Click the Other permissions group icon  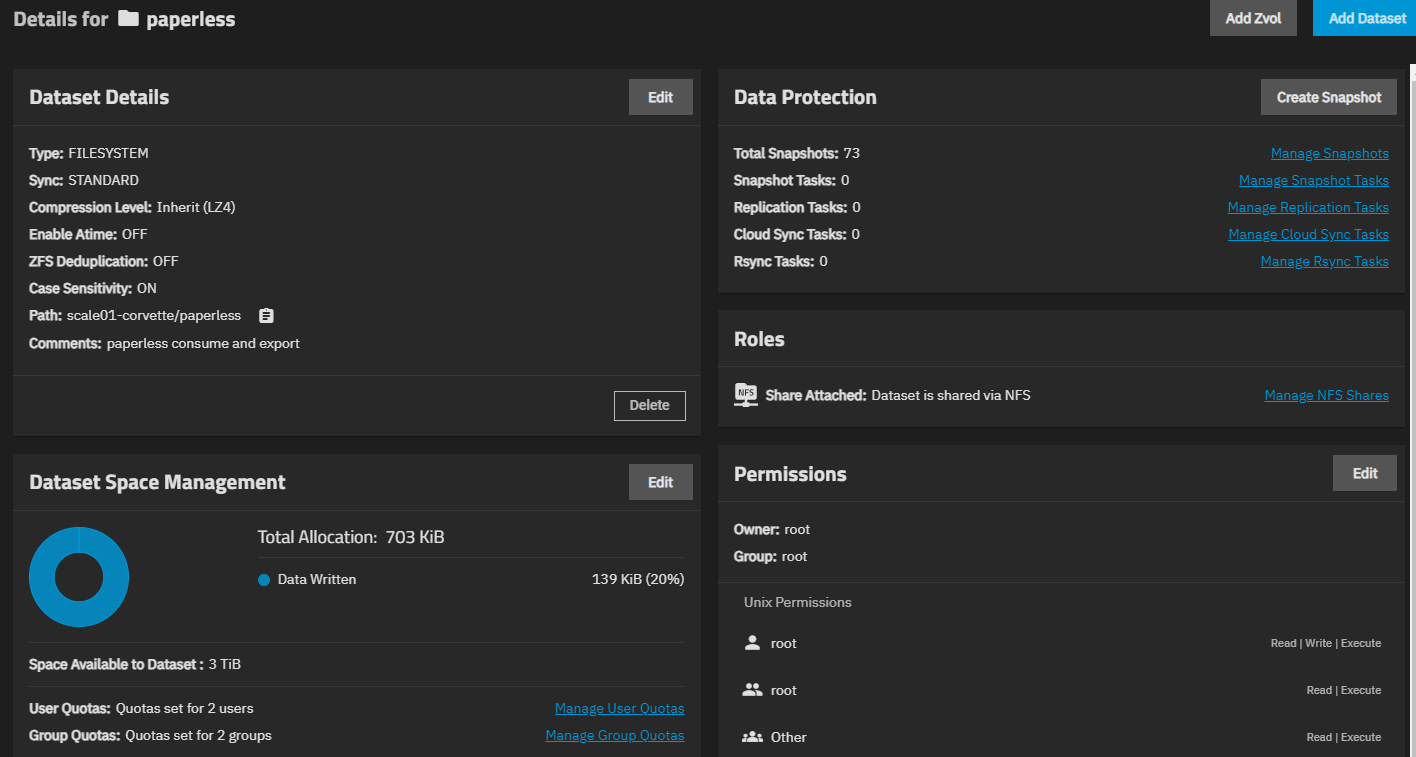752,737
